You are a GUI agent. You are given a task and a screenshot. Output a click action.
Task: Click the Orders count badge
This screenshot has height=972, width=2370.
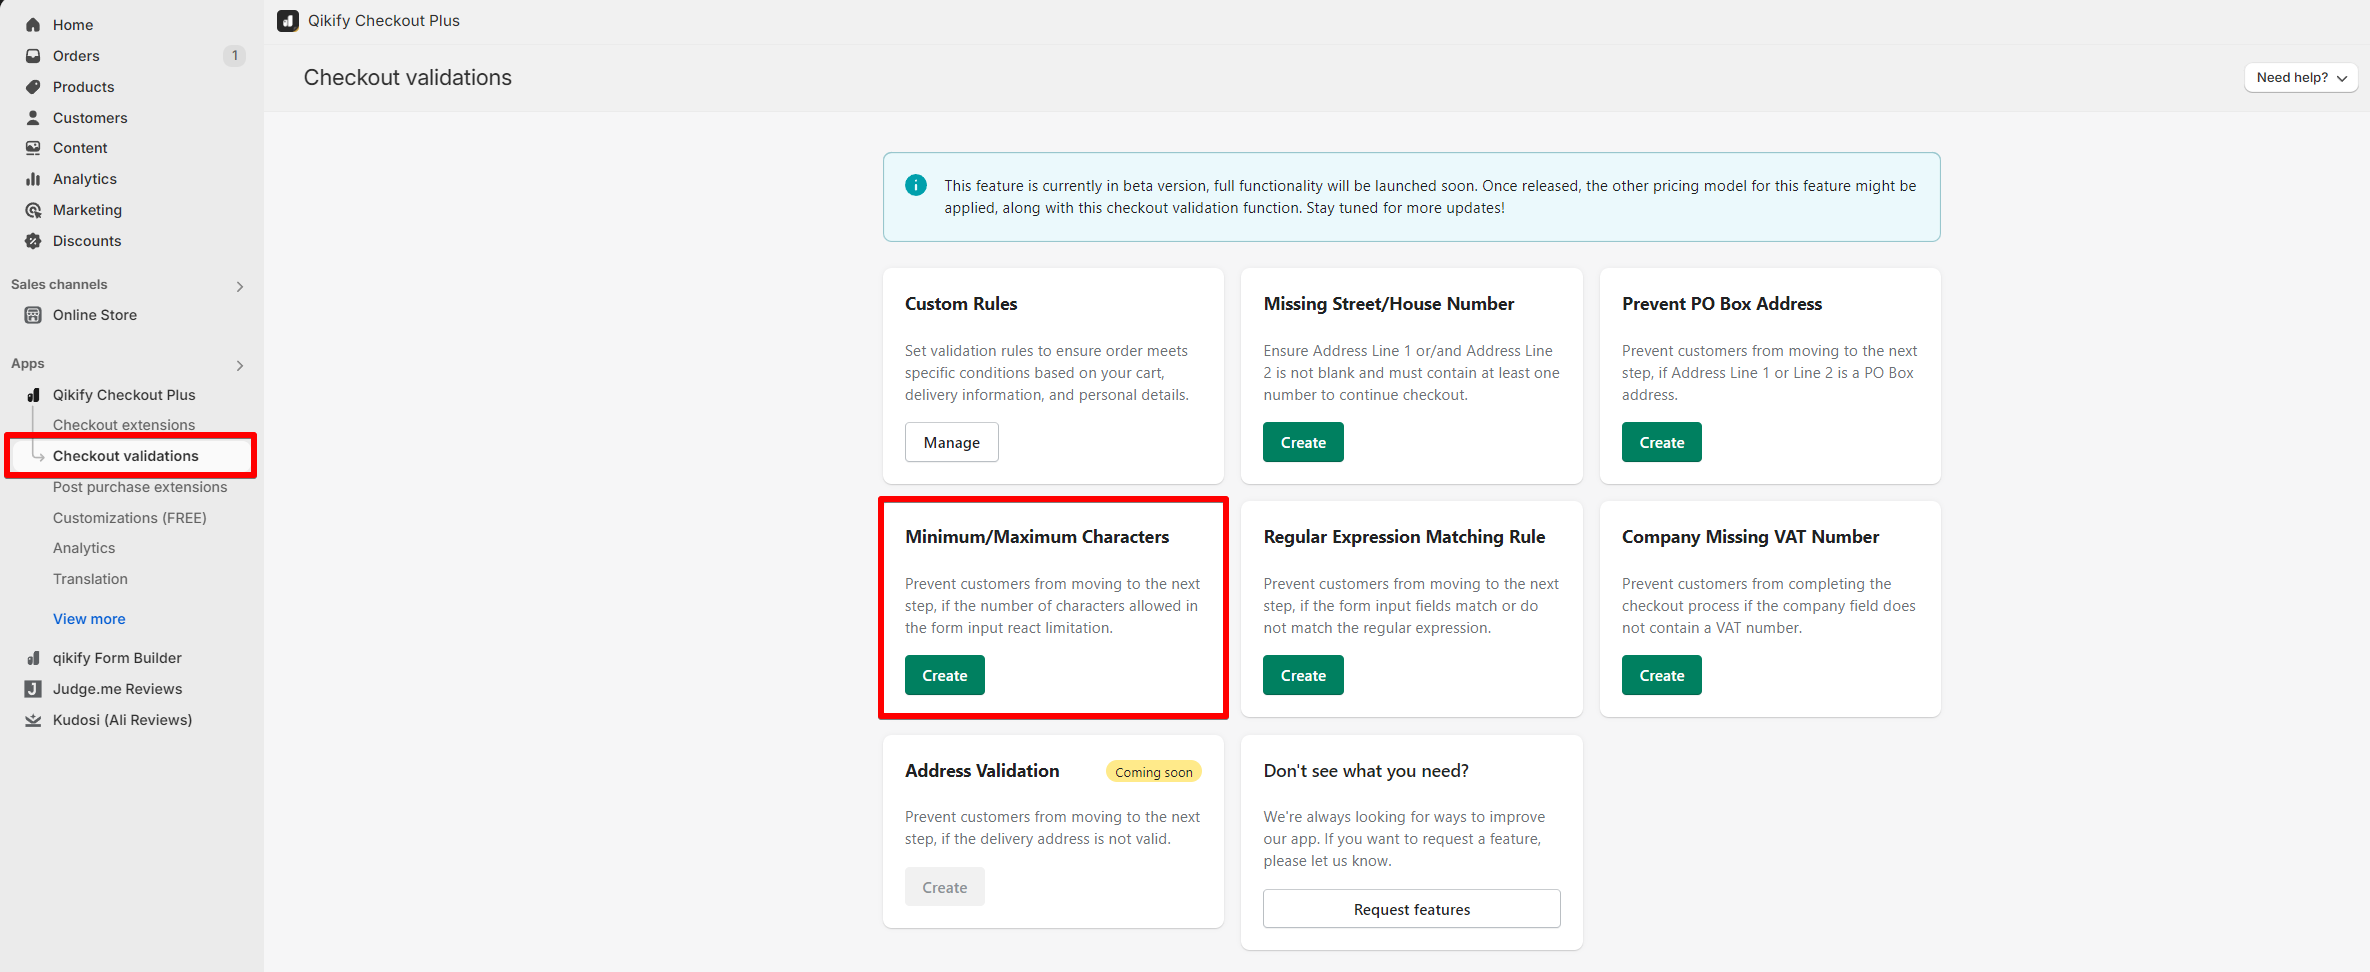[235, 56]
